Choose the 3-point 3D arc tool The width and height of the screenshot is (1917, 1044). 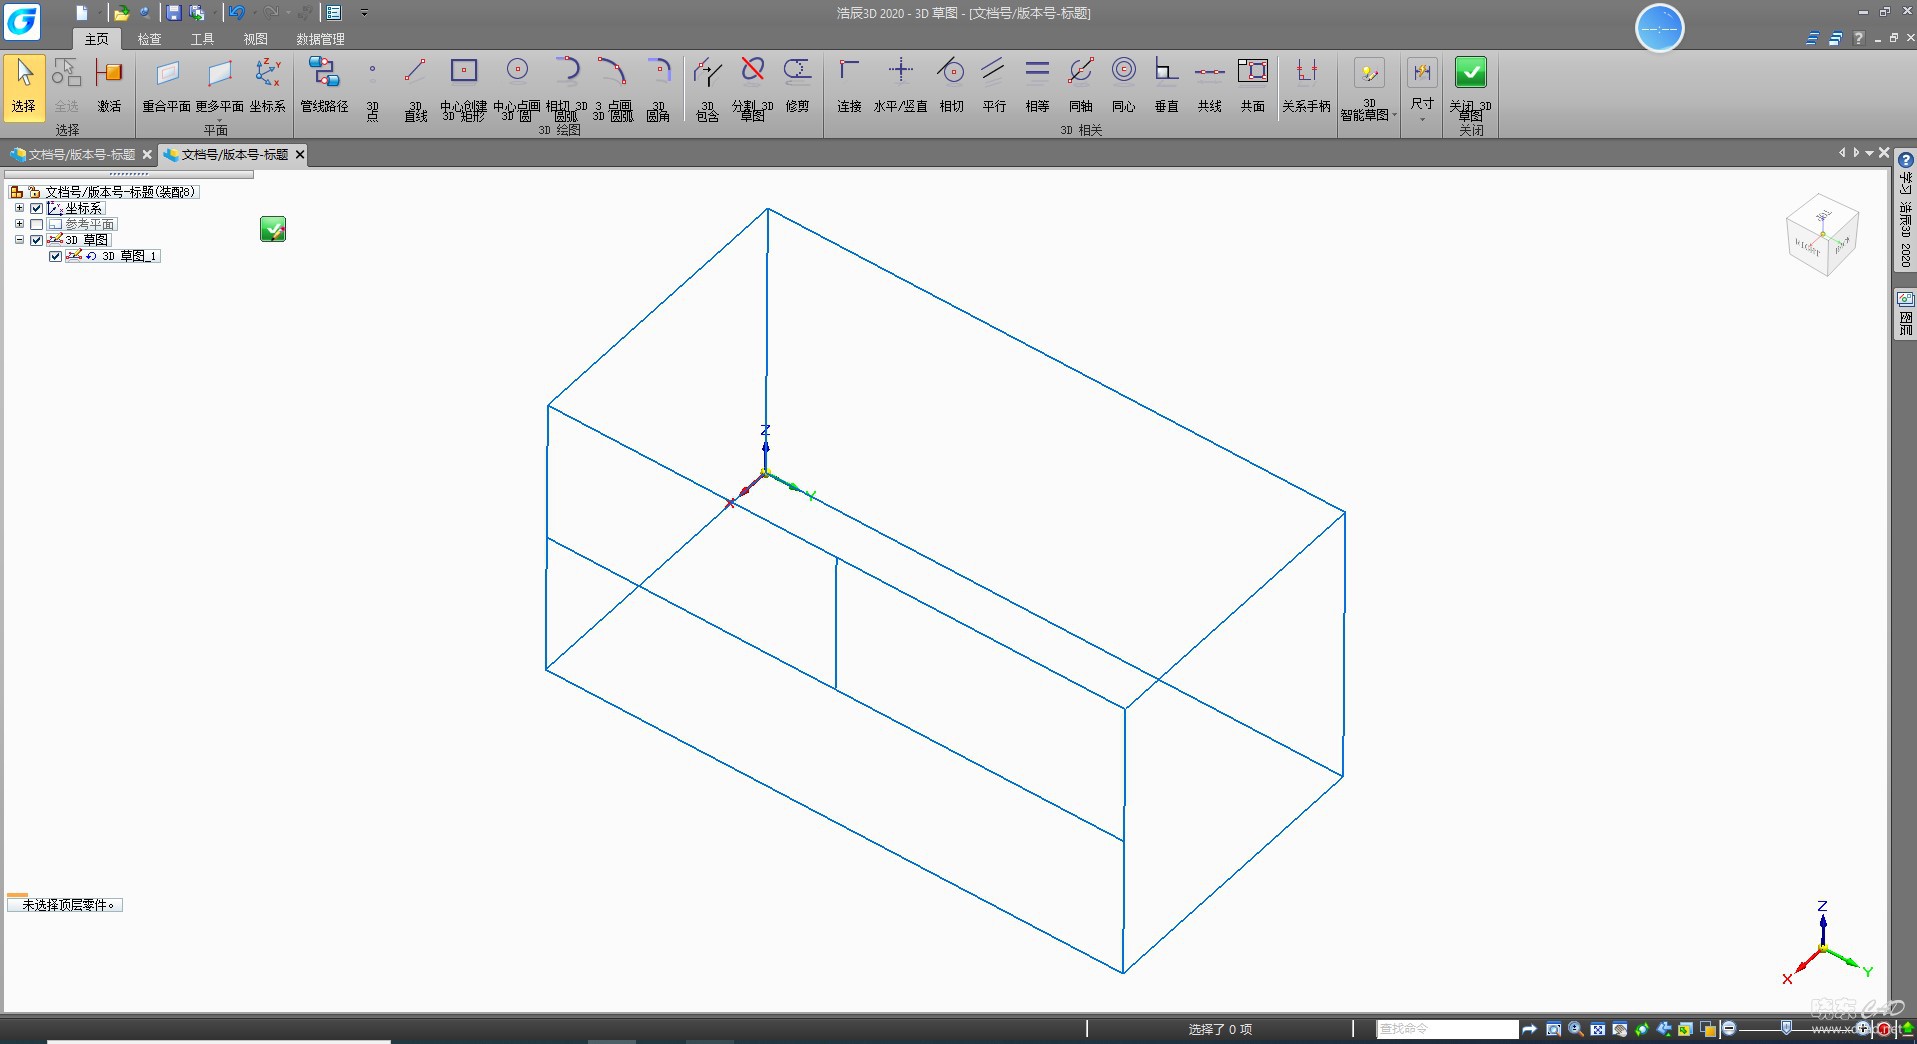coord(612,88)
